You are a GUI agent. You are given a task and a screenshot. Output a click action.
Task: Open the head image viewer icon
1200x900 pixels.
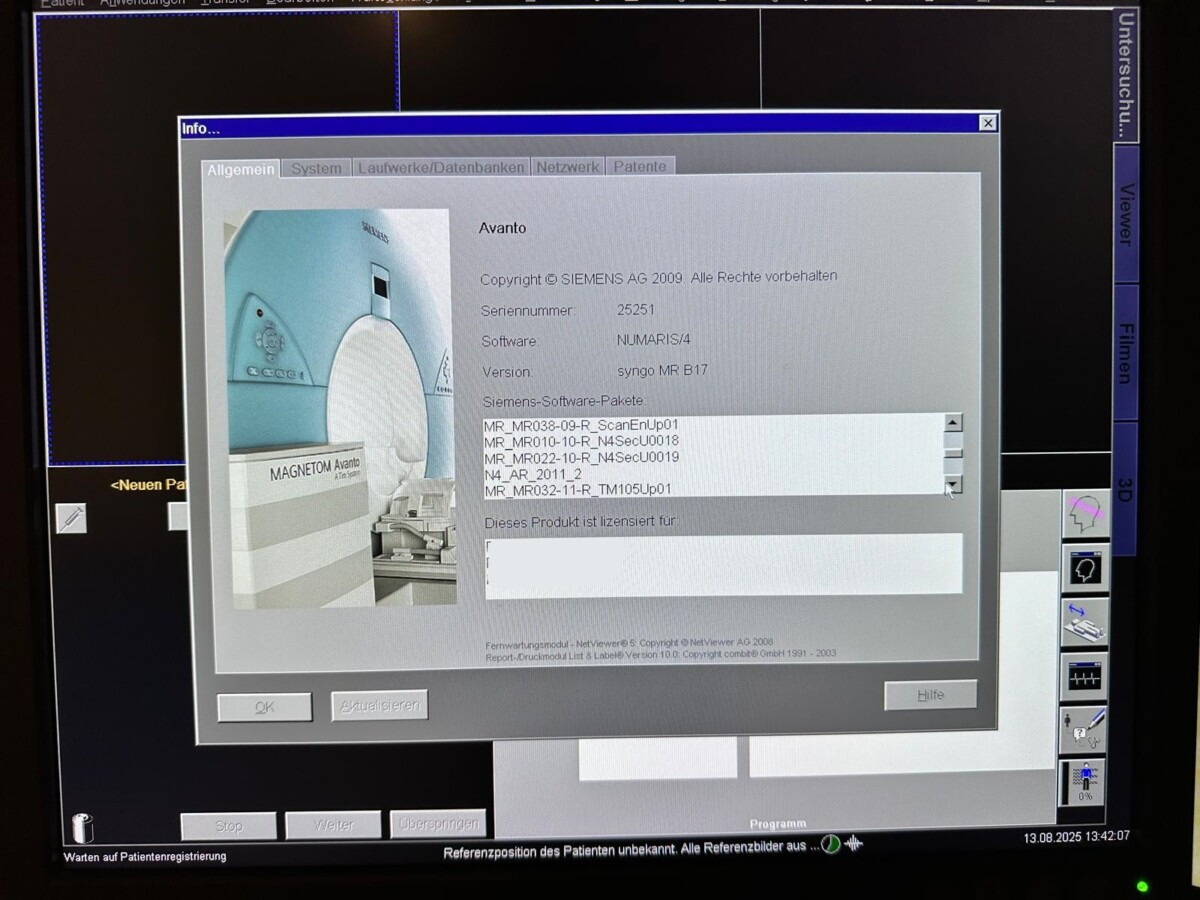tap(1084, 568)
